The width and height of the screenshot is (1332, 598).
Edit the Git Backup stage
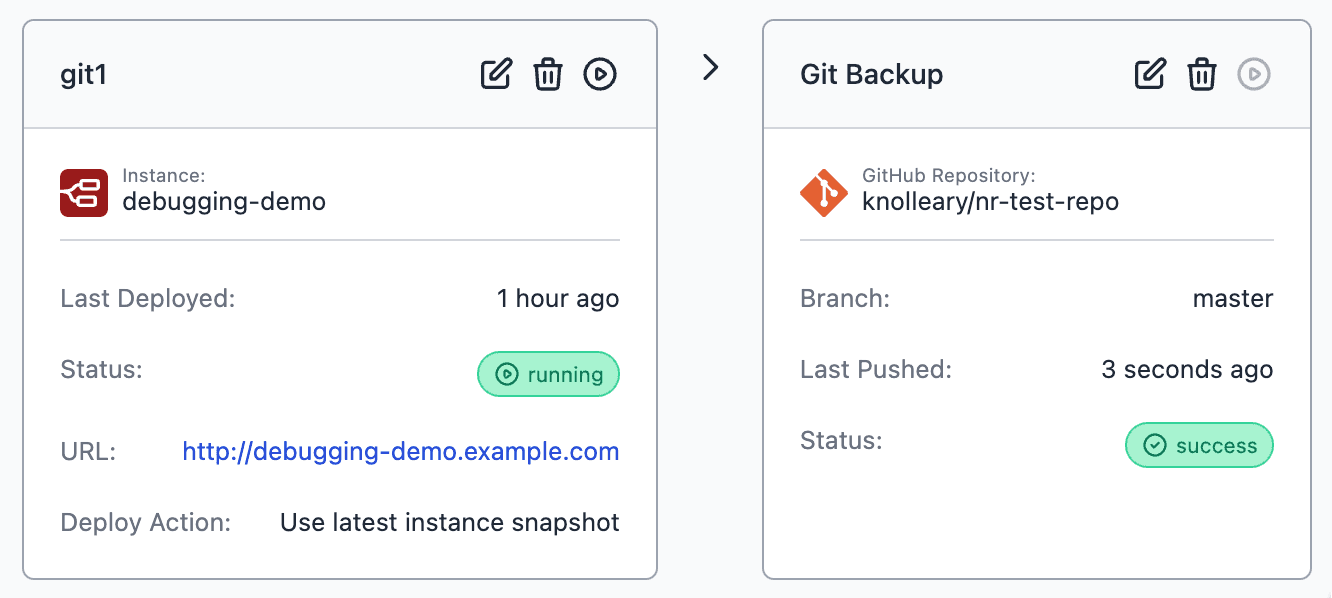pos(1150,73)
